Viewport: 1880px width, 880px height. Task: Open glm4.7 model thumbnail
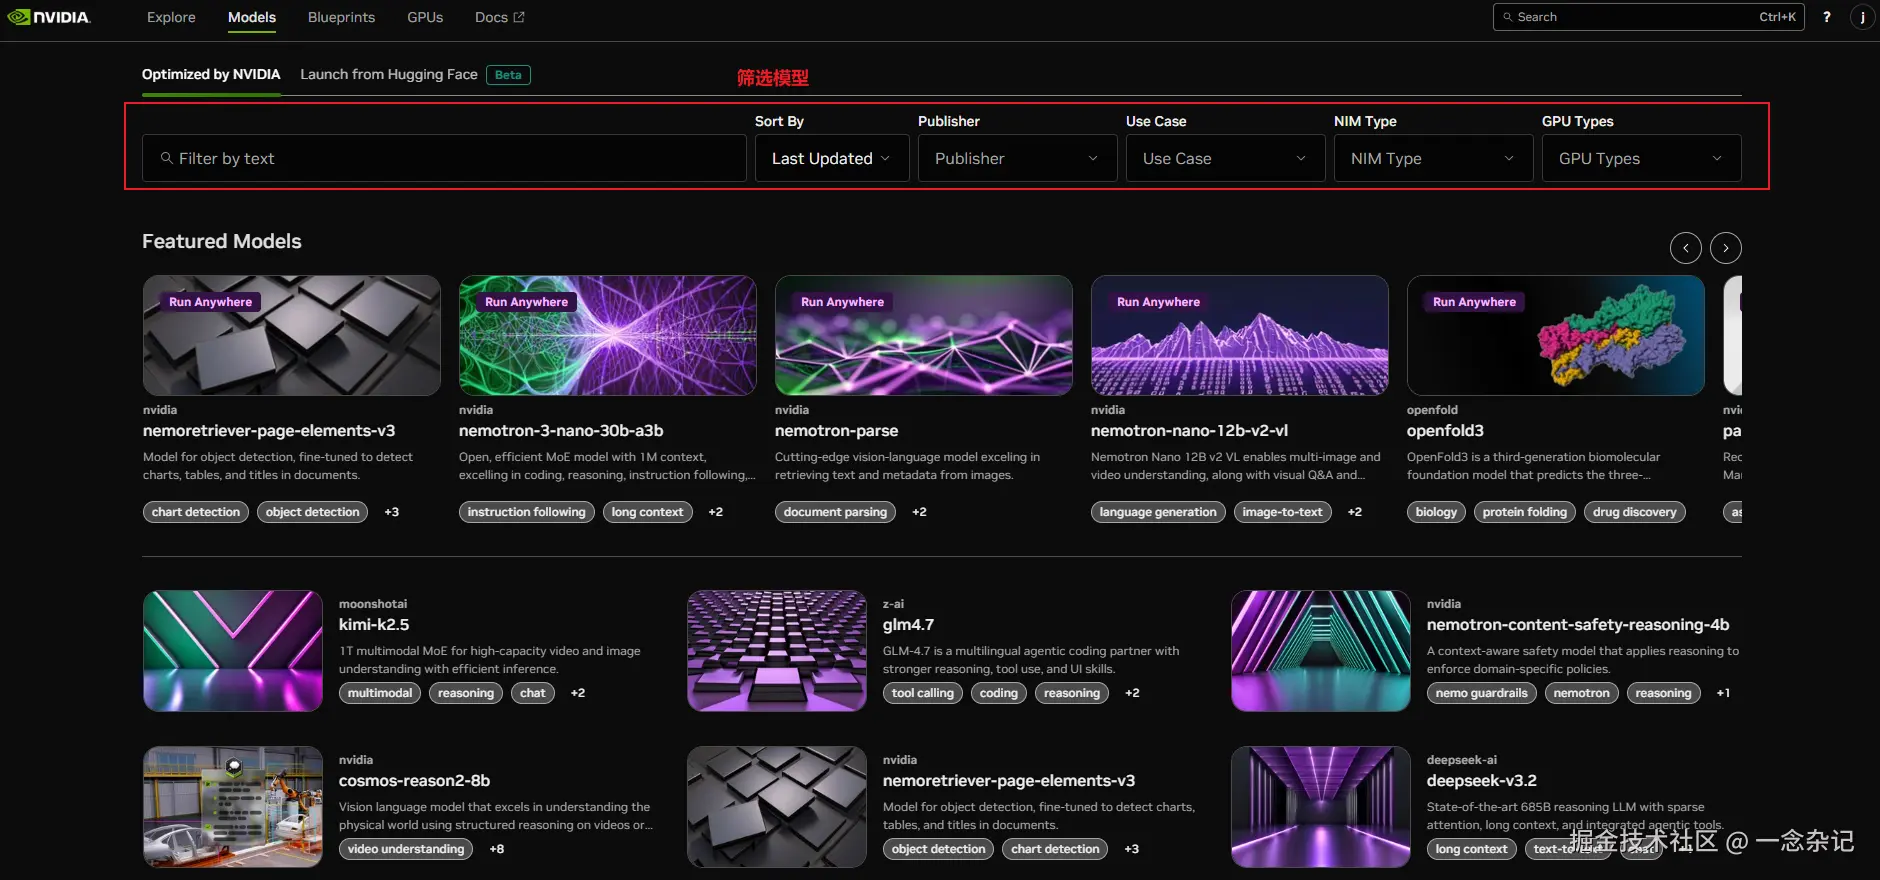click(777, 651)
